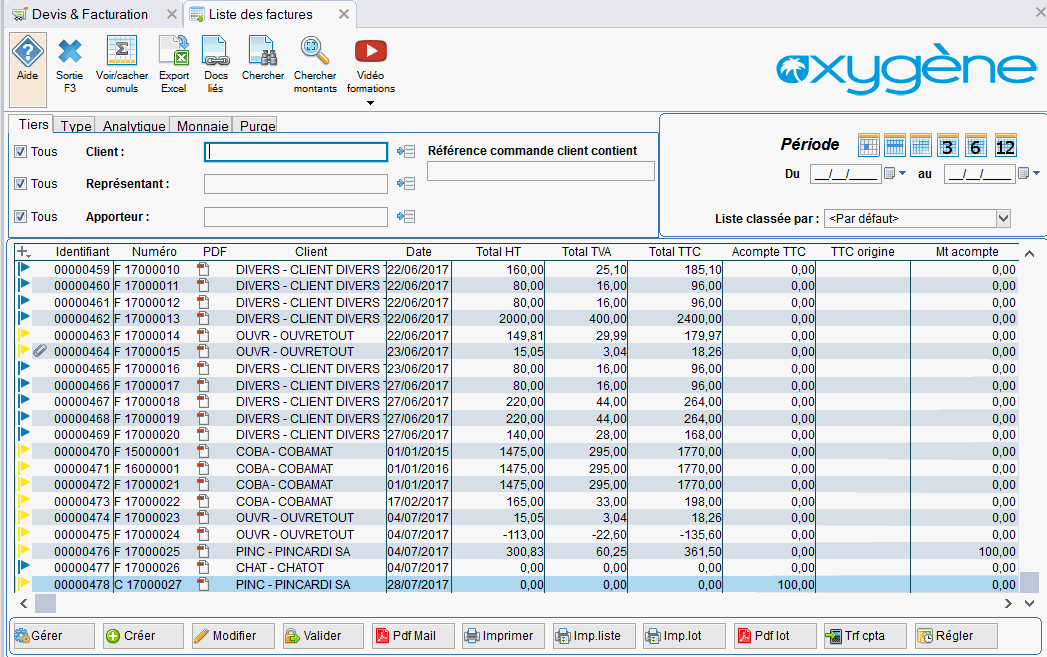Open Apporteur lookup list icon
The width and height of the screenshot is (1047, 657).
coord(406,216)
